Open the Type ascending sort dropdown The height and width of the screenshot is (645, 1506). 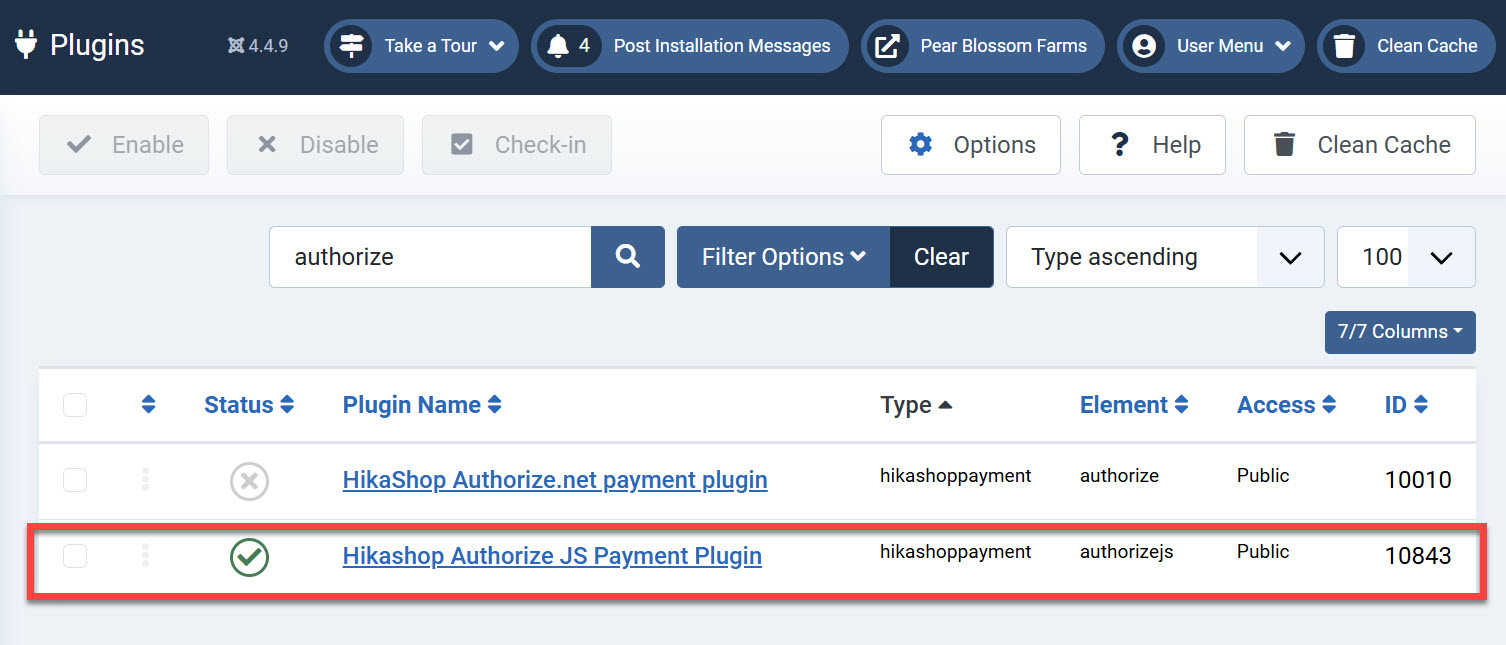click(x=1164, y=257)
